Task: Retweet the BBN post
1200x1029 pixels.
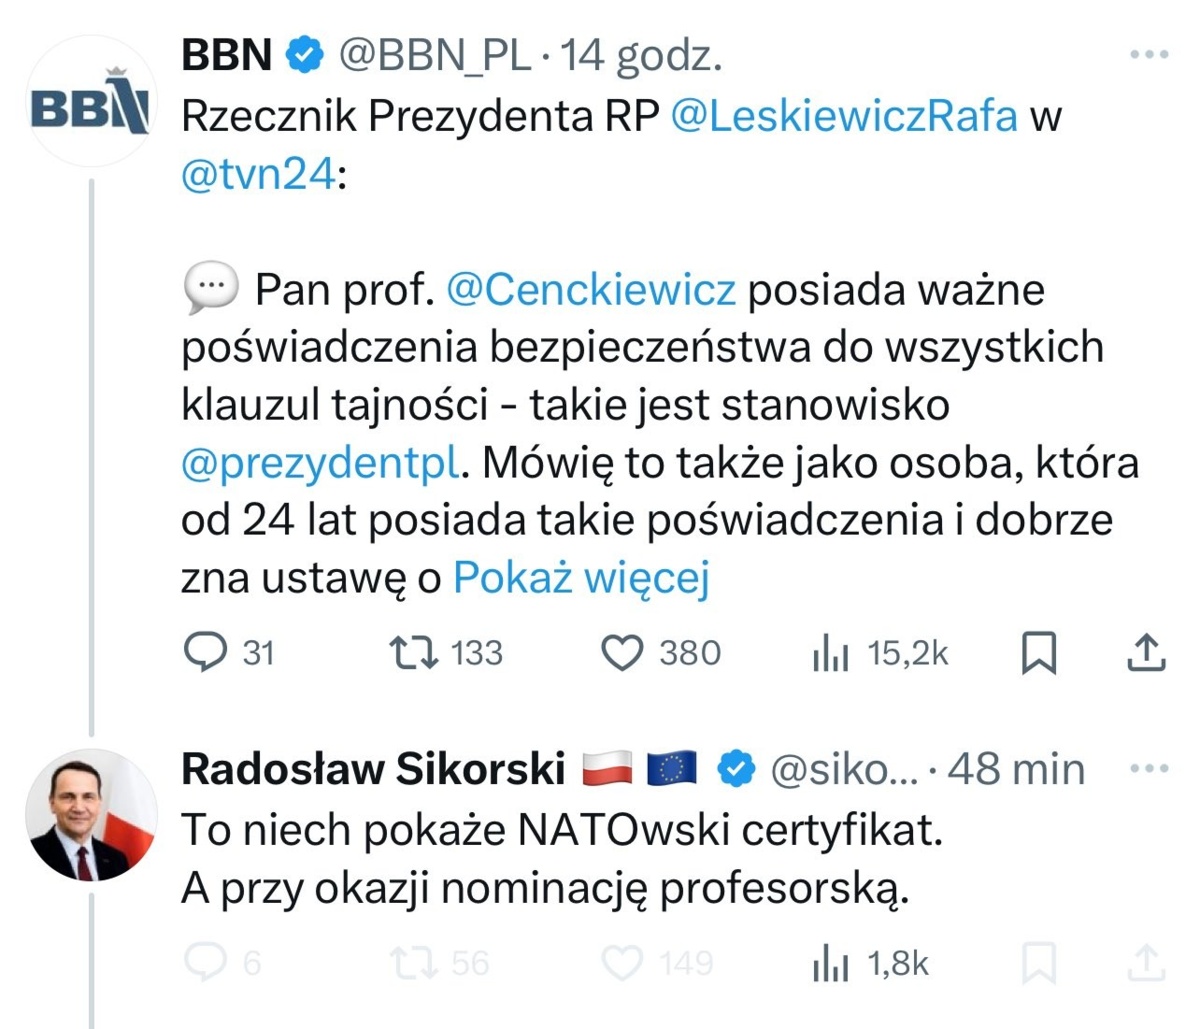Action: pyautogui.click(x=413, y=653)
